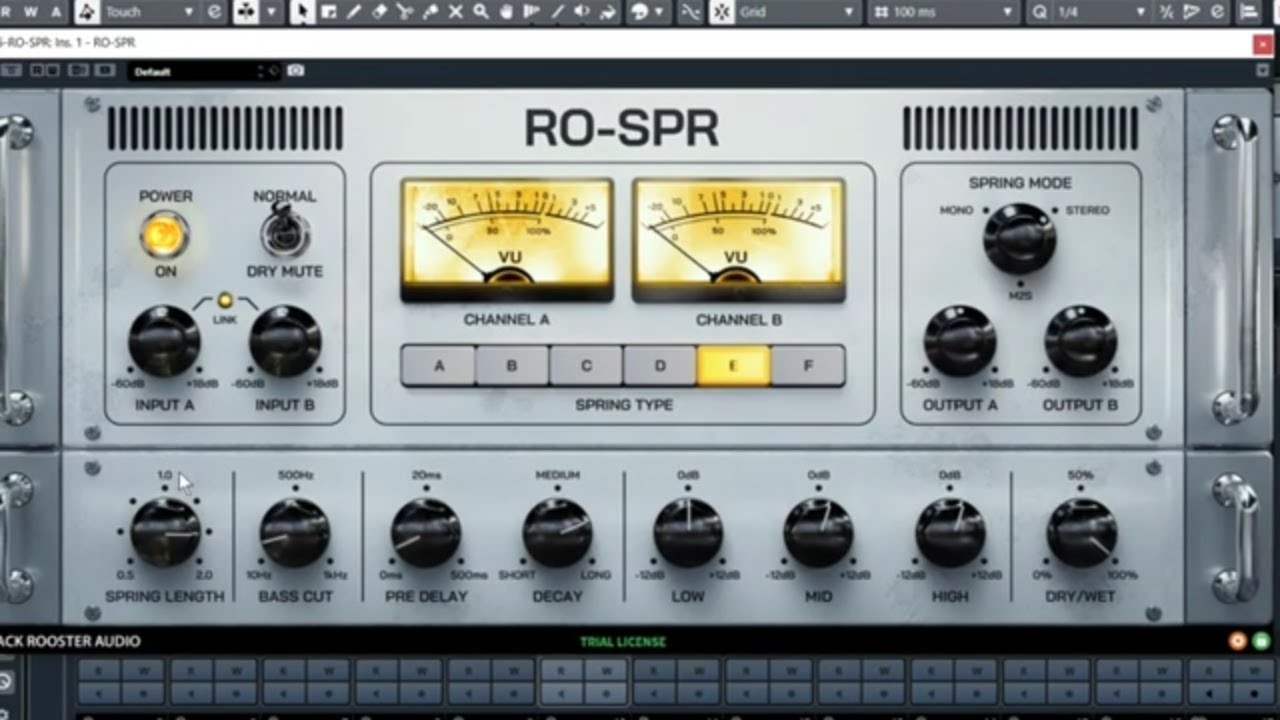Choose the Erase tool

click(379, 12)
